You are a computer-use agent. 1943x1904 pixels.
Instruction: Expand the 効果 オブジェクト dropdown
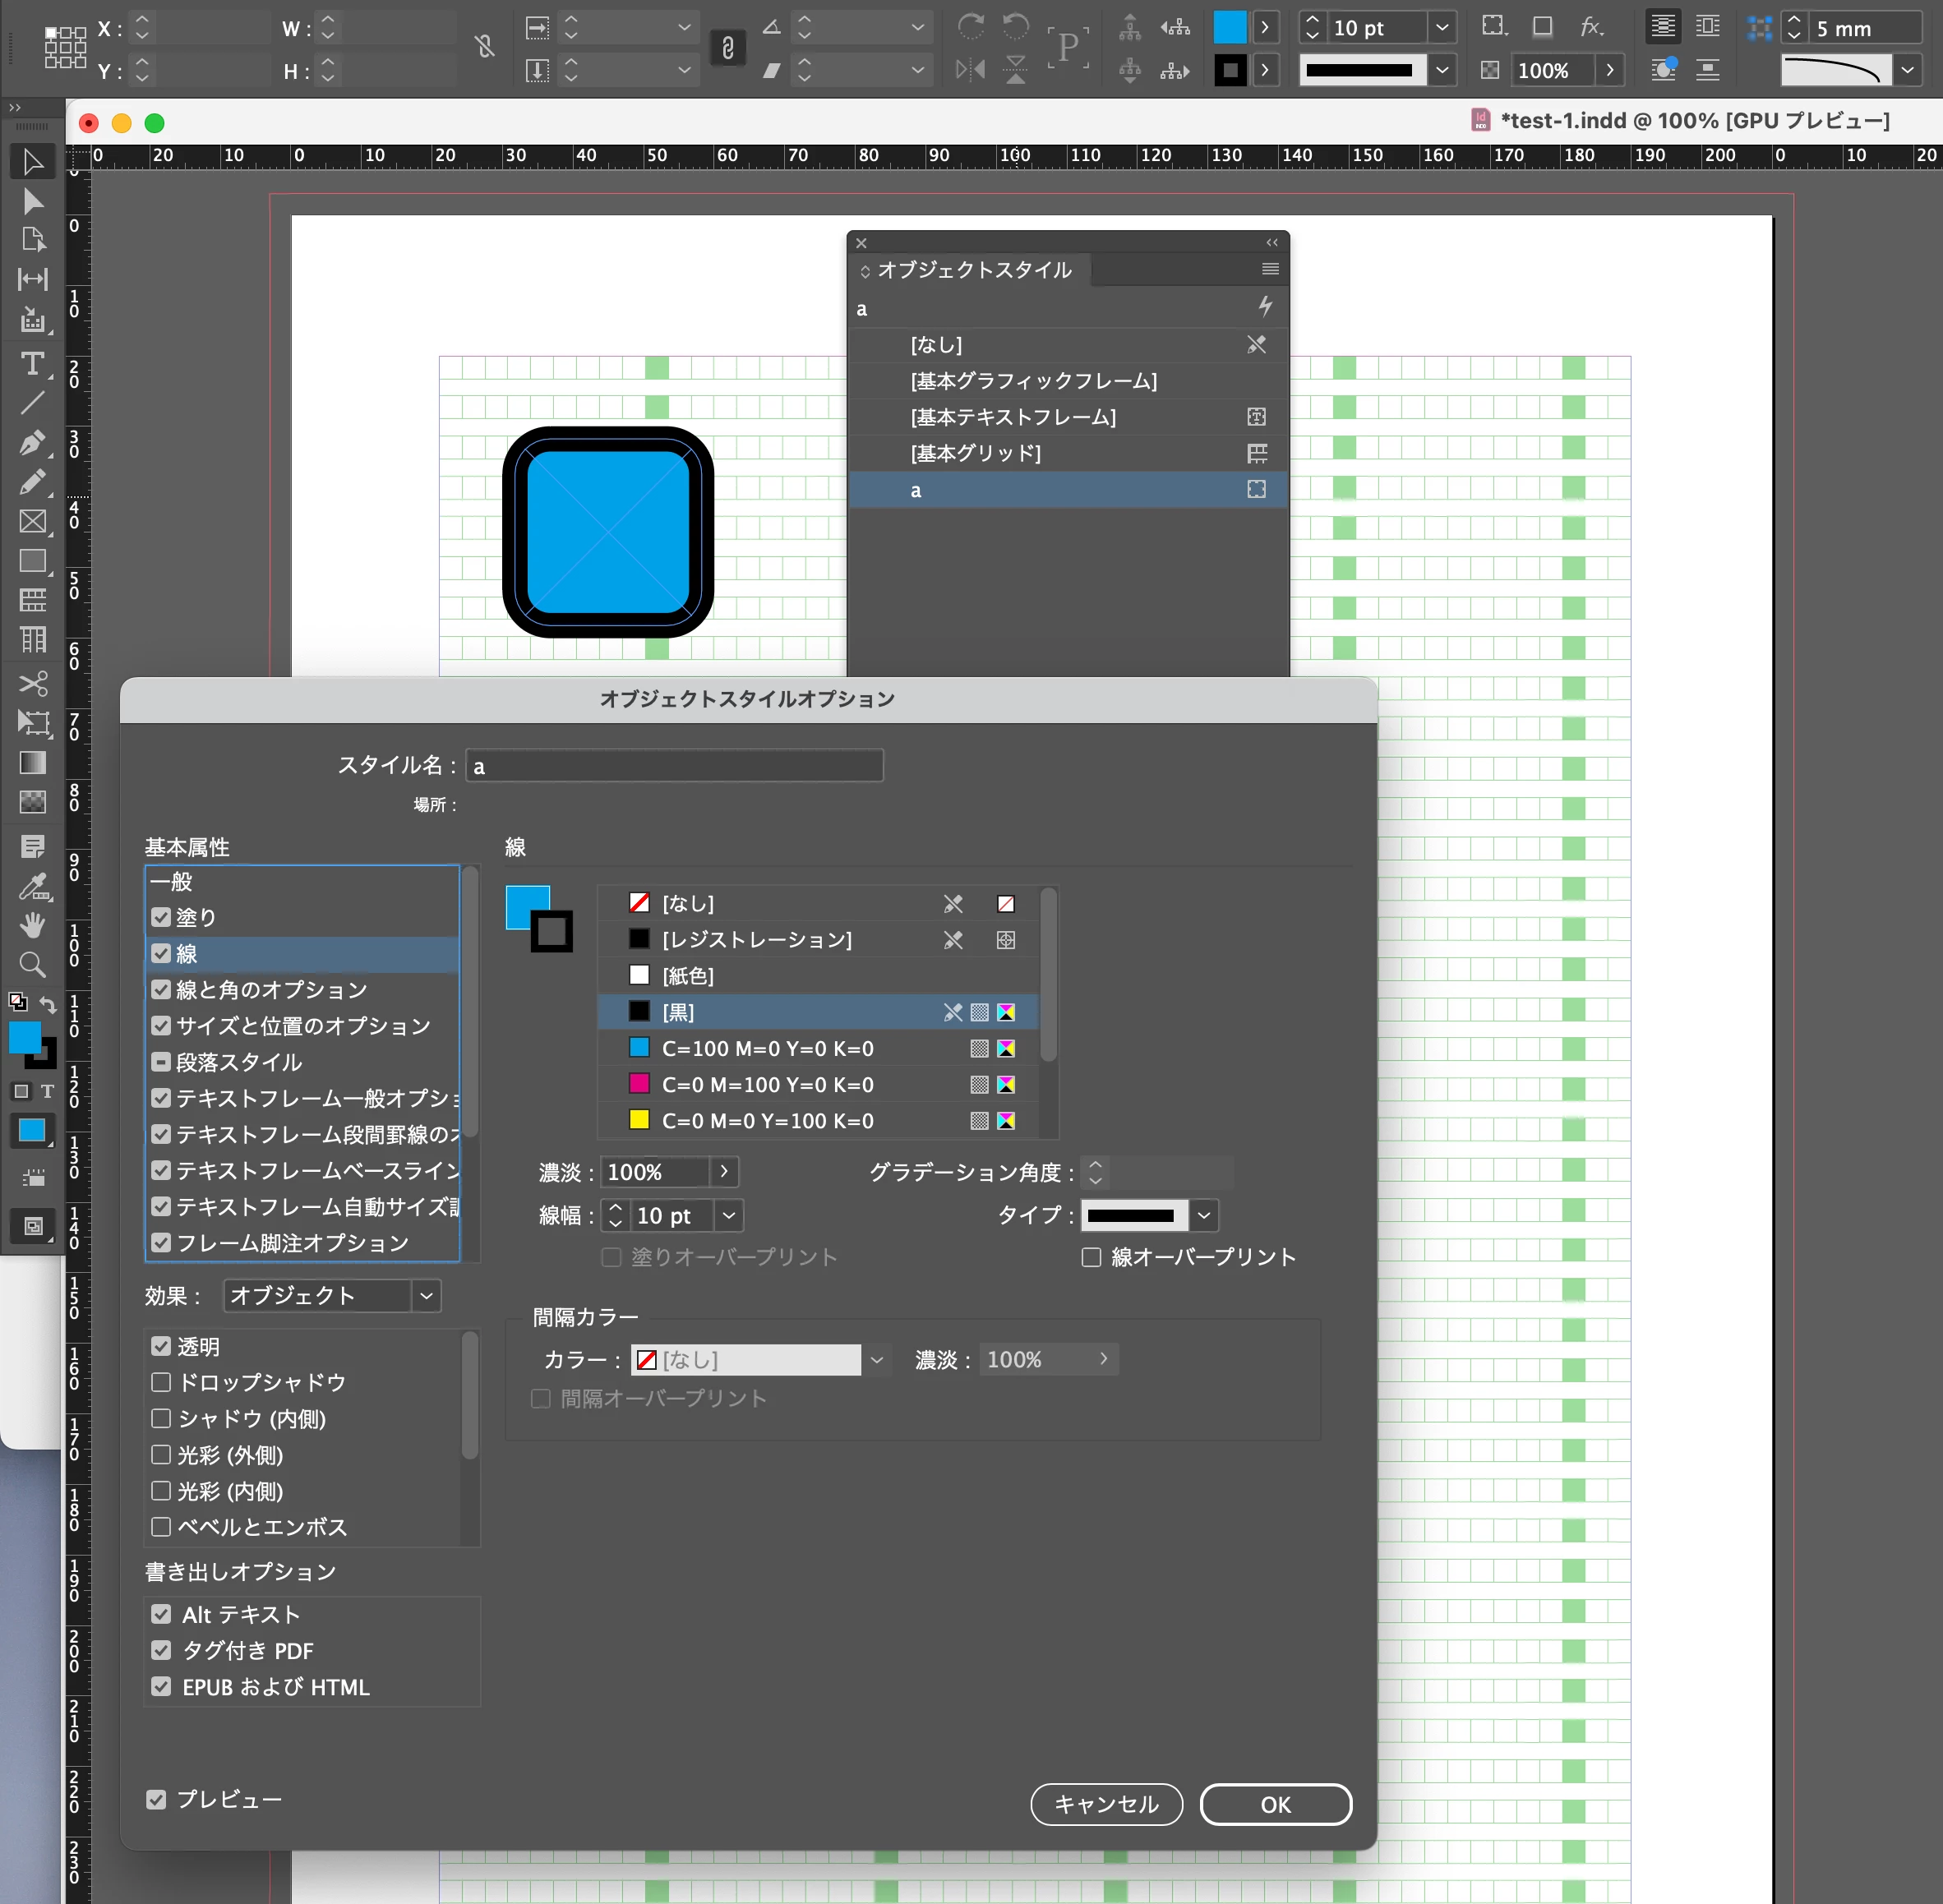[x=426, y=1296]
